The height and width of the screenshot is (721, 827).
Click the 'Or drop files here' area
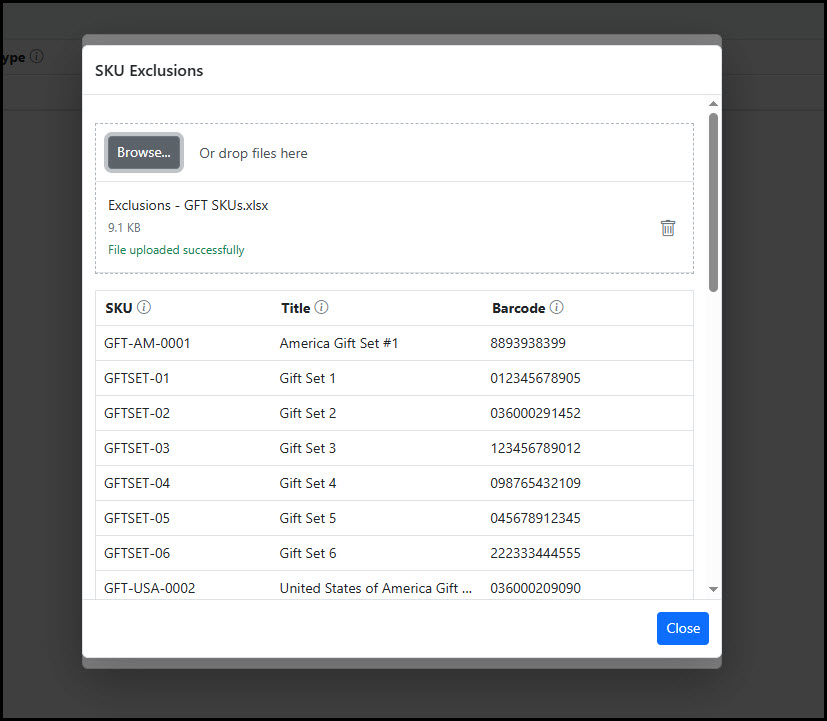pyautogui.click(x=253, y=153)
